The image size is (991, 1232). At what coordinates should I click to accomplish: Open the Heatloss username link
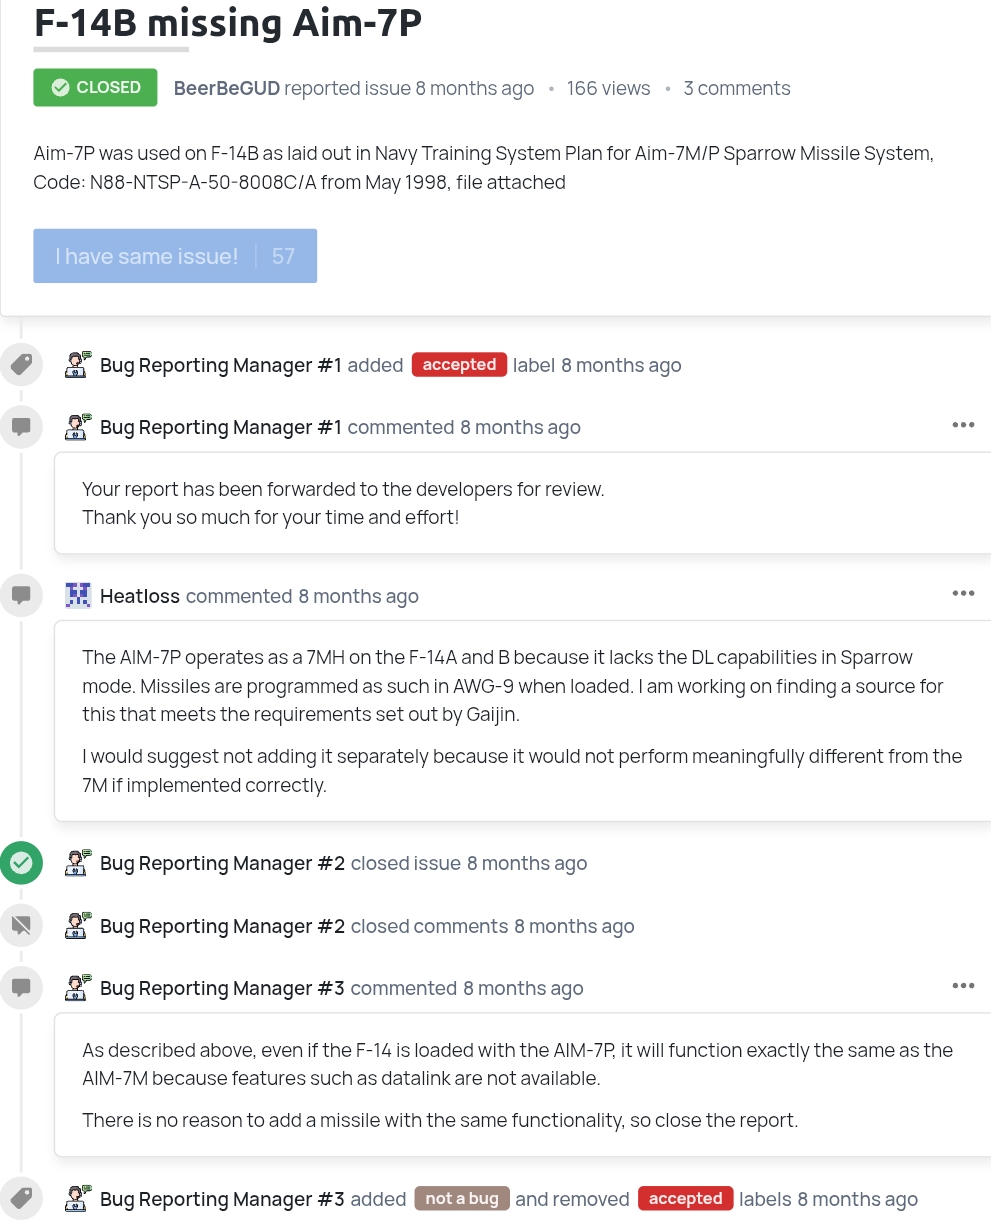pos(140,597)
